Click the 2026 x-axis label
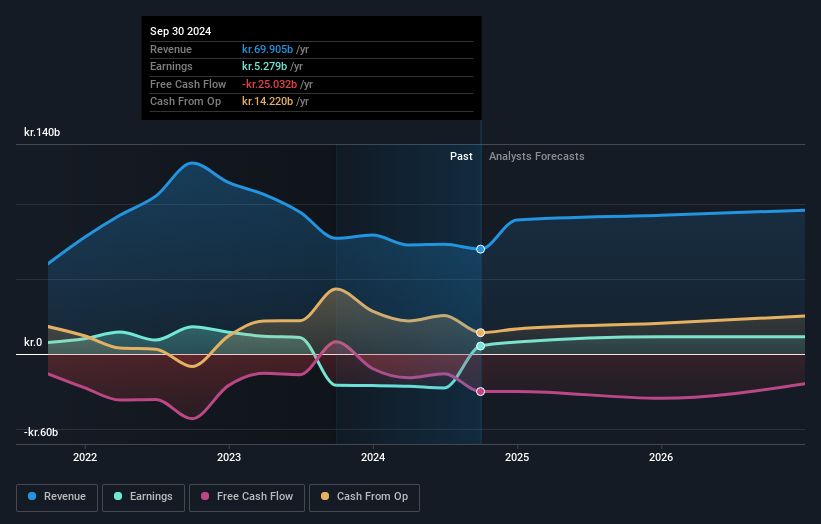The width and height of the screenshot is (821, 524). pyautogui.click(x=661, y=458)
